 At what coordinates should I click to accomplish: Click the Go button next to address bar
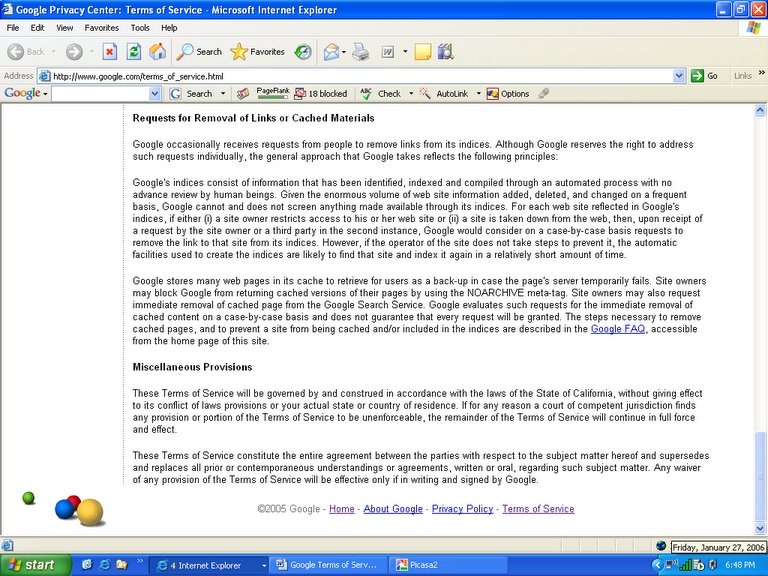pos(704,76)
